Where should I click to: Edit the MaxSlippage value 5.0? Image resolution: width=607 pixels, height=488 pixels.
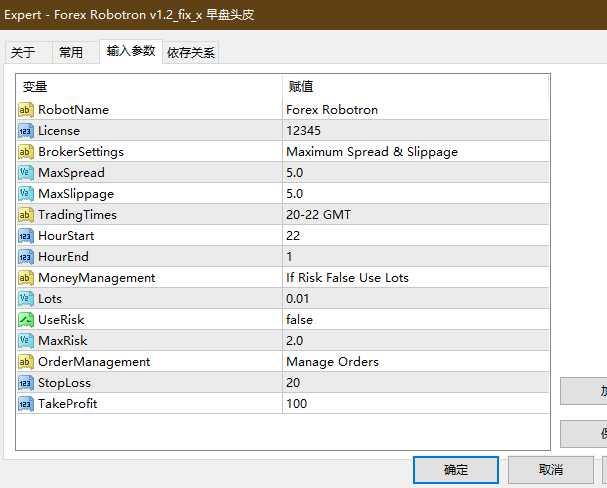295,193
